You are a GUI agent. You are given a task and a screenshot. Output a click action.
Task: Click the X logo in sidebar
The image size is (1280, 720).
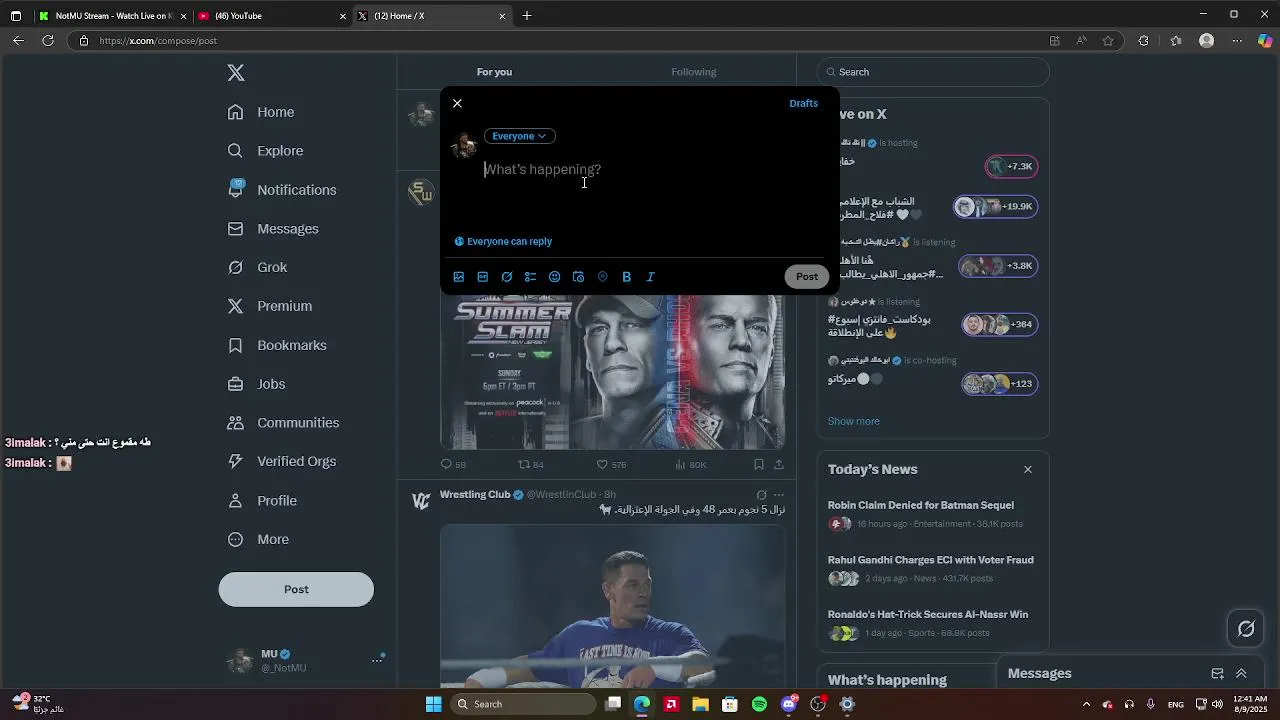click(236, 73)
